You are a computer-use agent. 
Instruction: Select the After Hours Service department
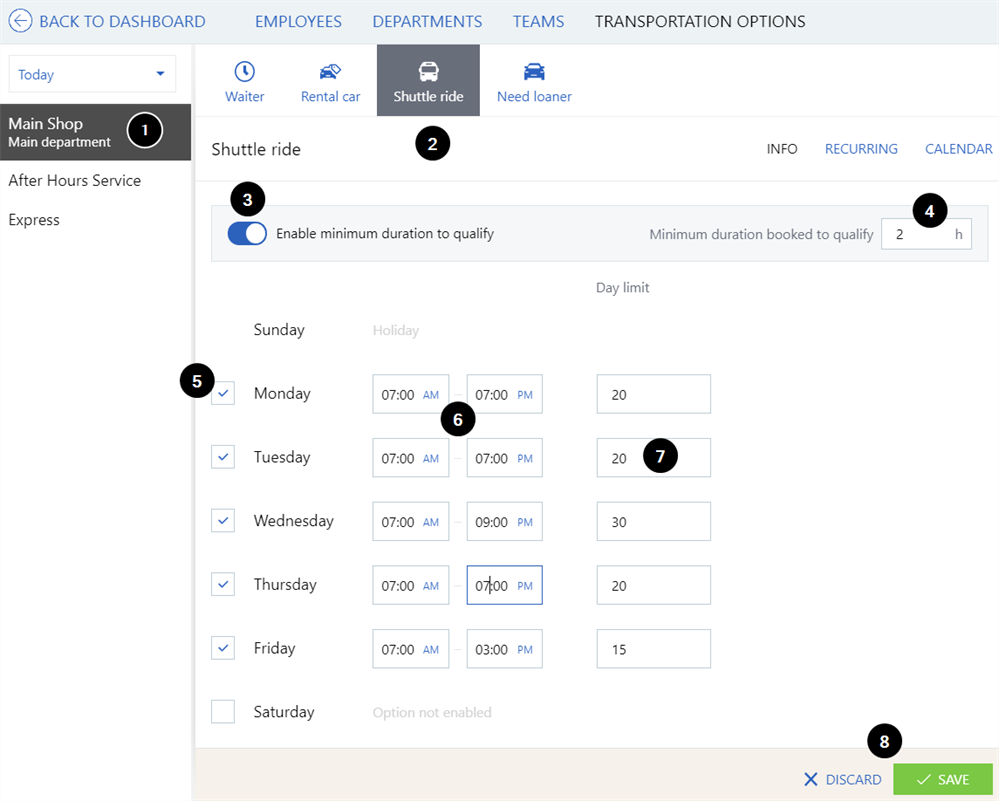click(x=74, y=180)
